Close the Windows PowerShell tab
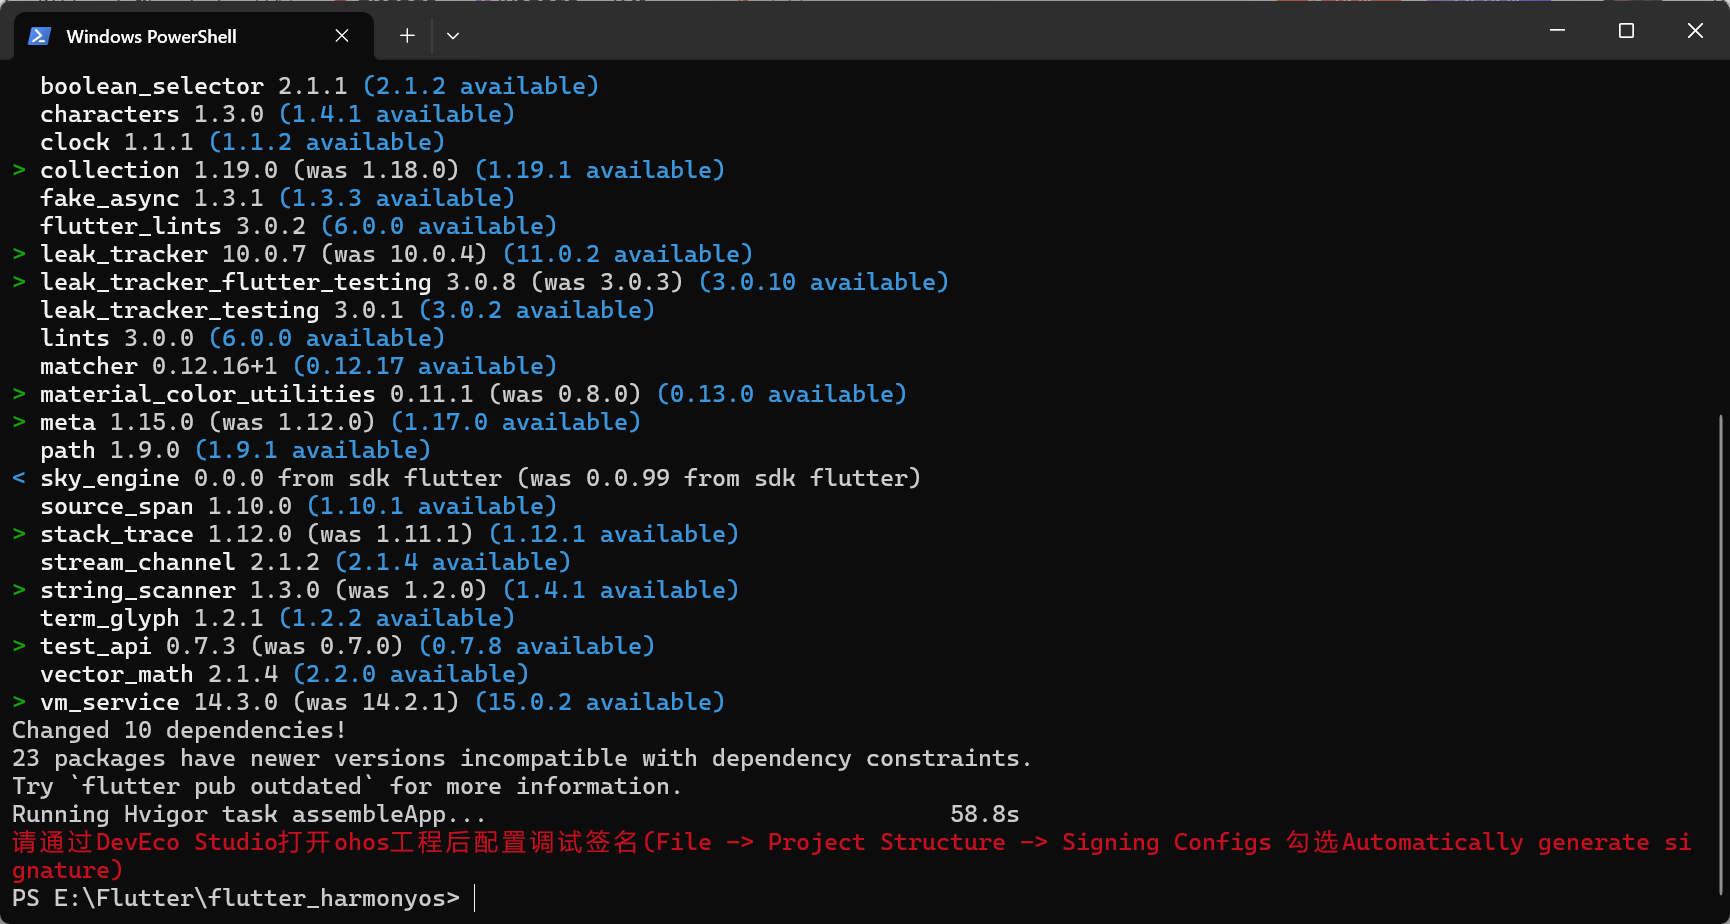1730x924 pixels. coord(342,36)
